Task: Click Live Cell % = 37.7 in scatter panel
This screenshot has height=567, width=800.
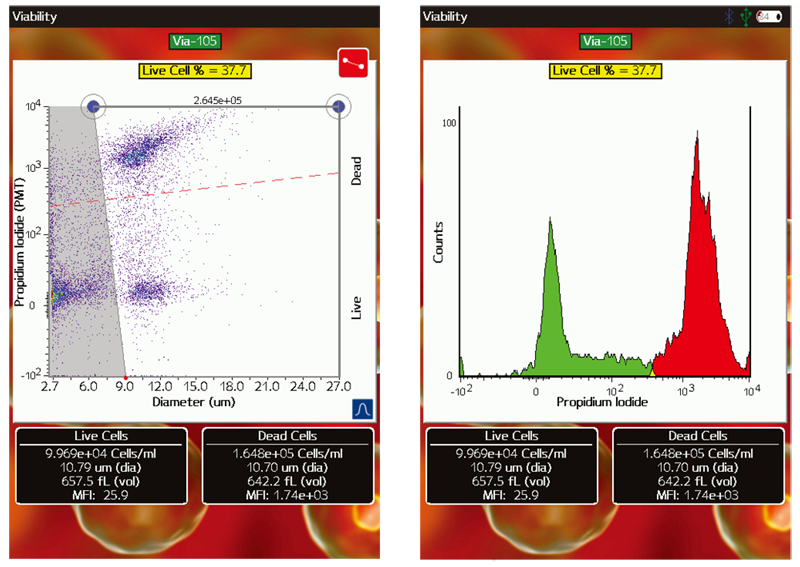Action: pyautogui.click(x=195, y=70)
